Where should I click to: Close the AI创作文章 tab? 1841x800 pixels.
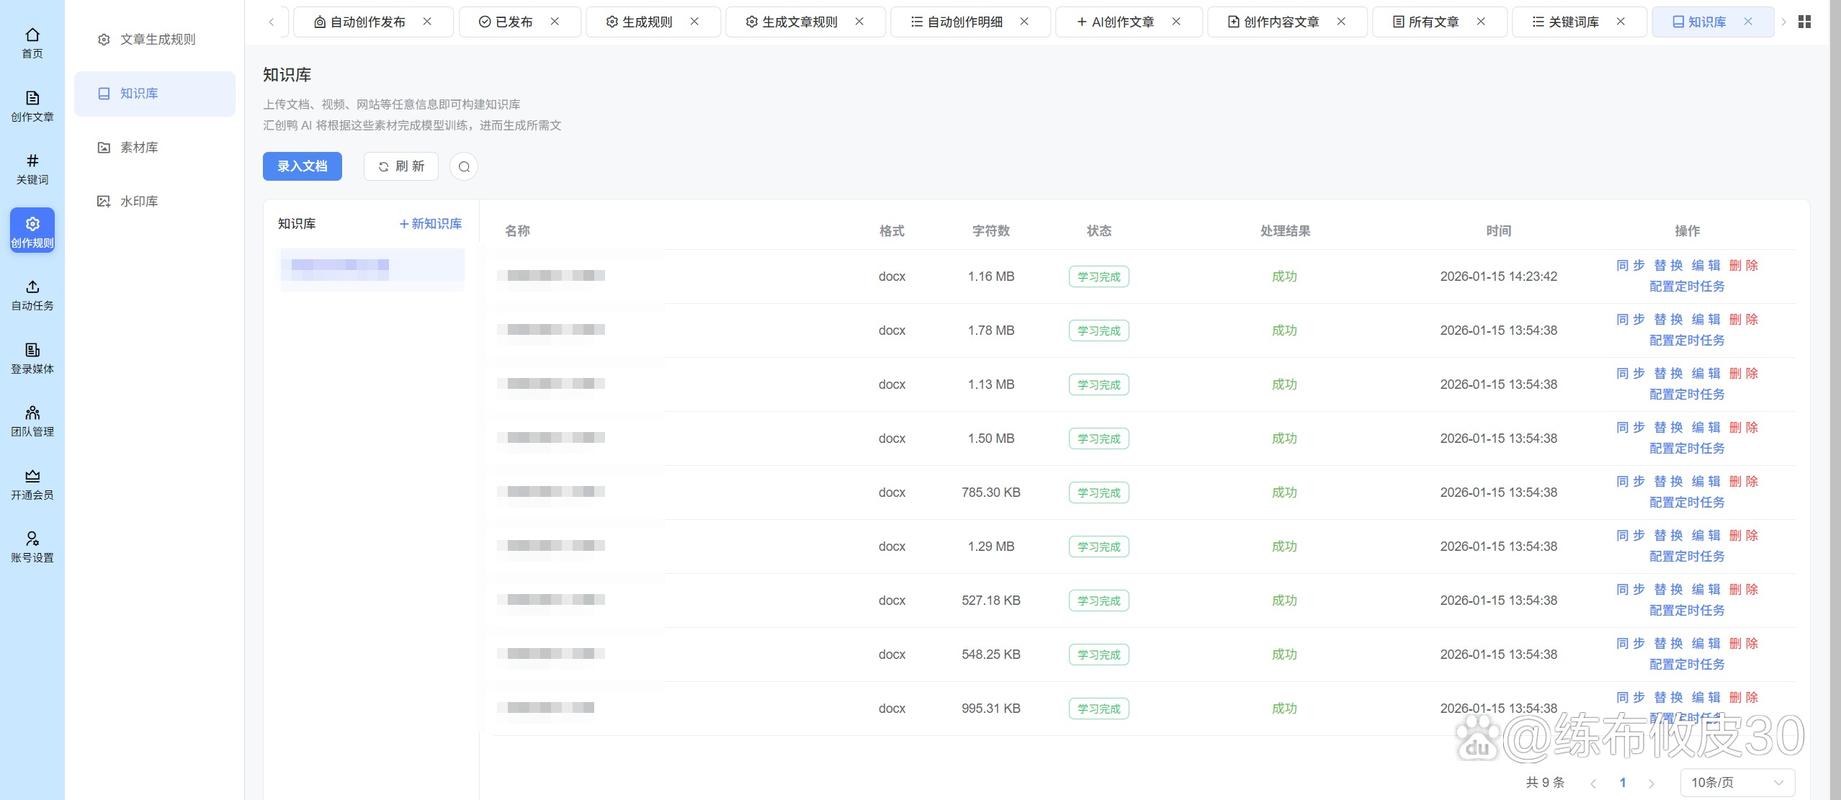coord(1176,22)
